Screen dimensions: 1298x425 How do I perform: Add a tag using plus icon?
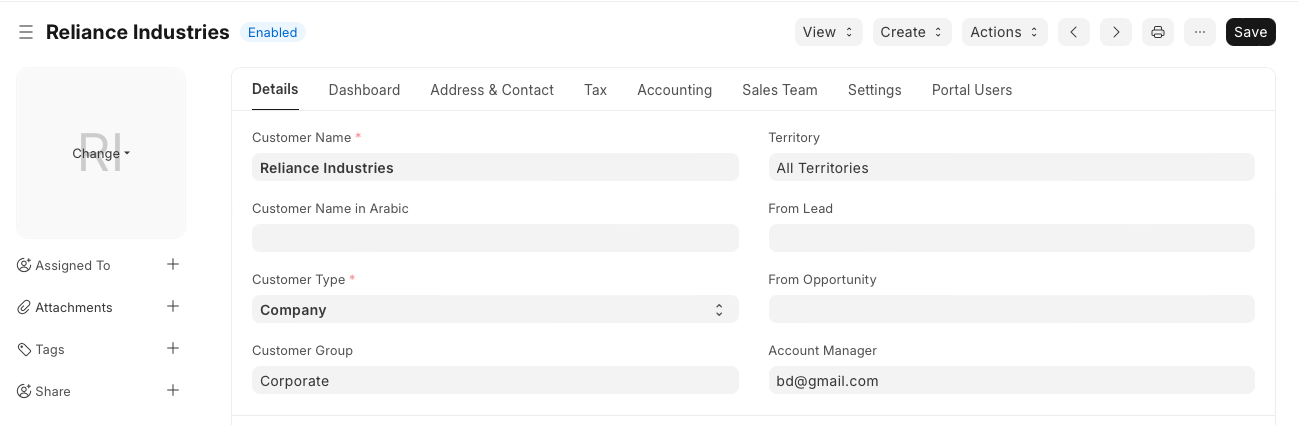173,349
